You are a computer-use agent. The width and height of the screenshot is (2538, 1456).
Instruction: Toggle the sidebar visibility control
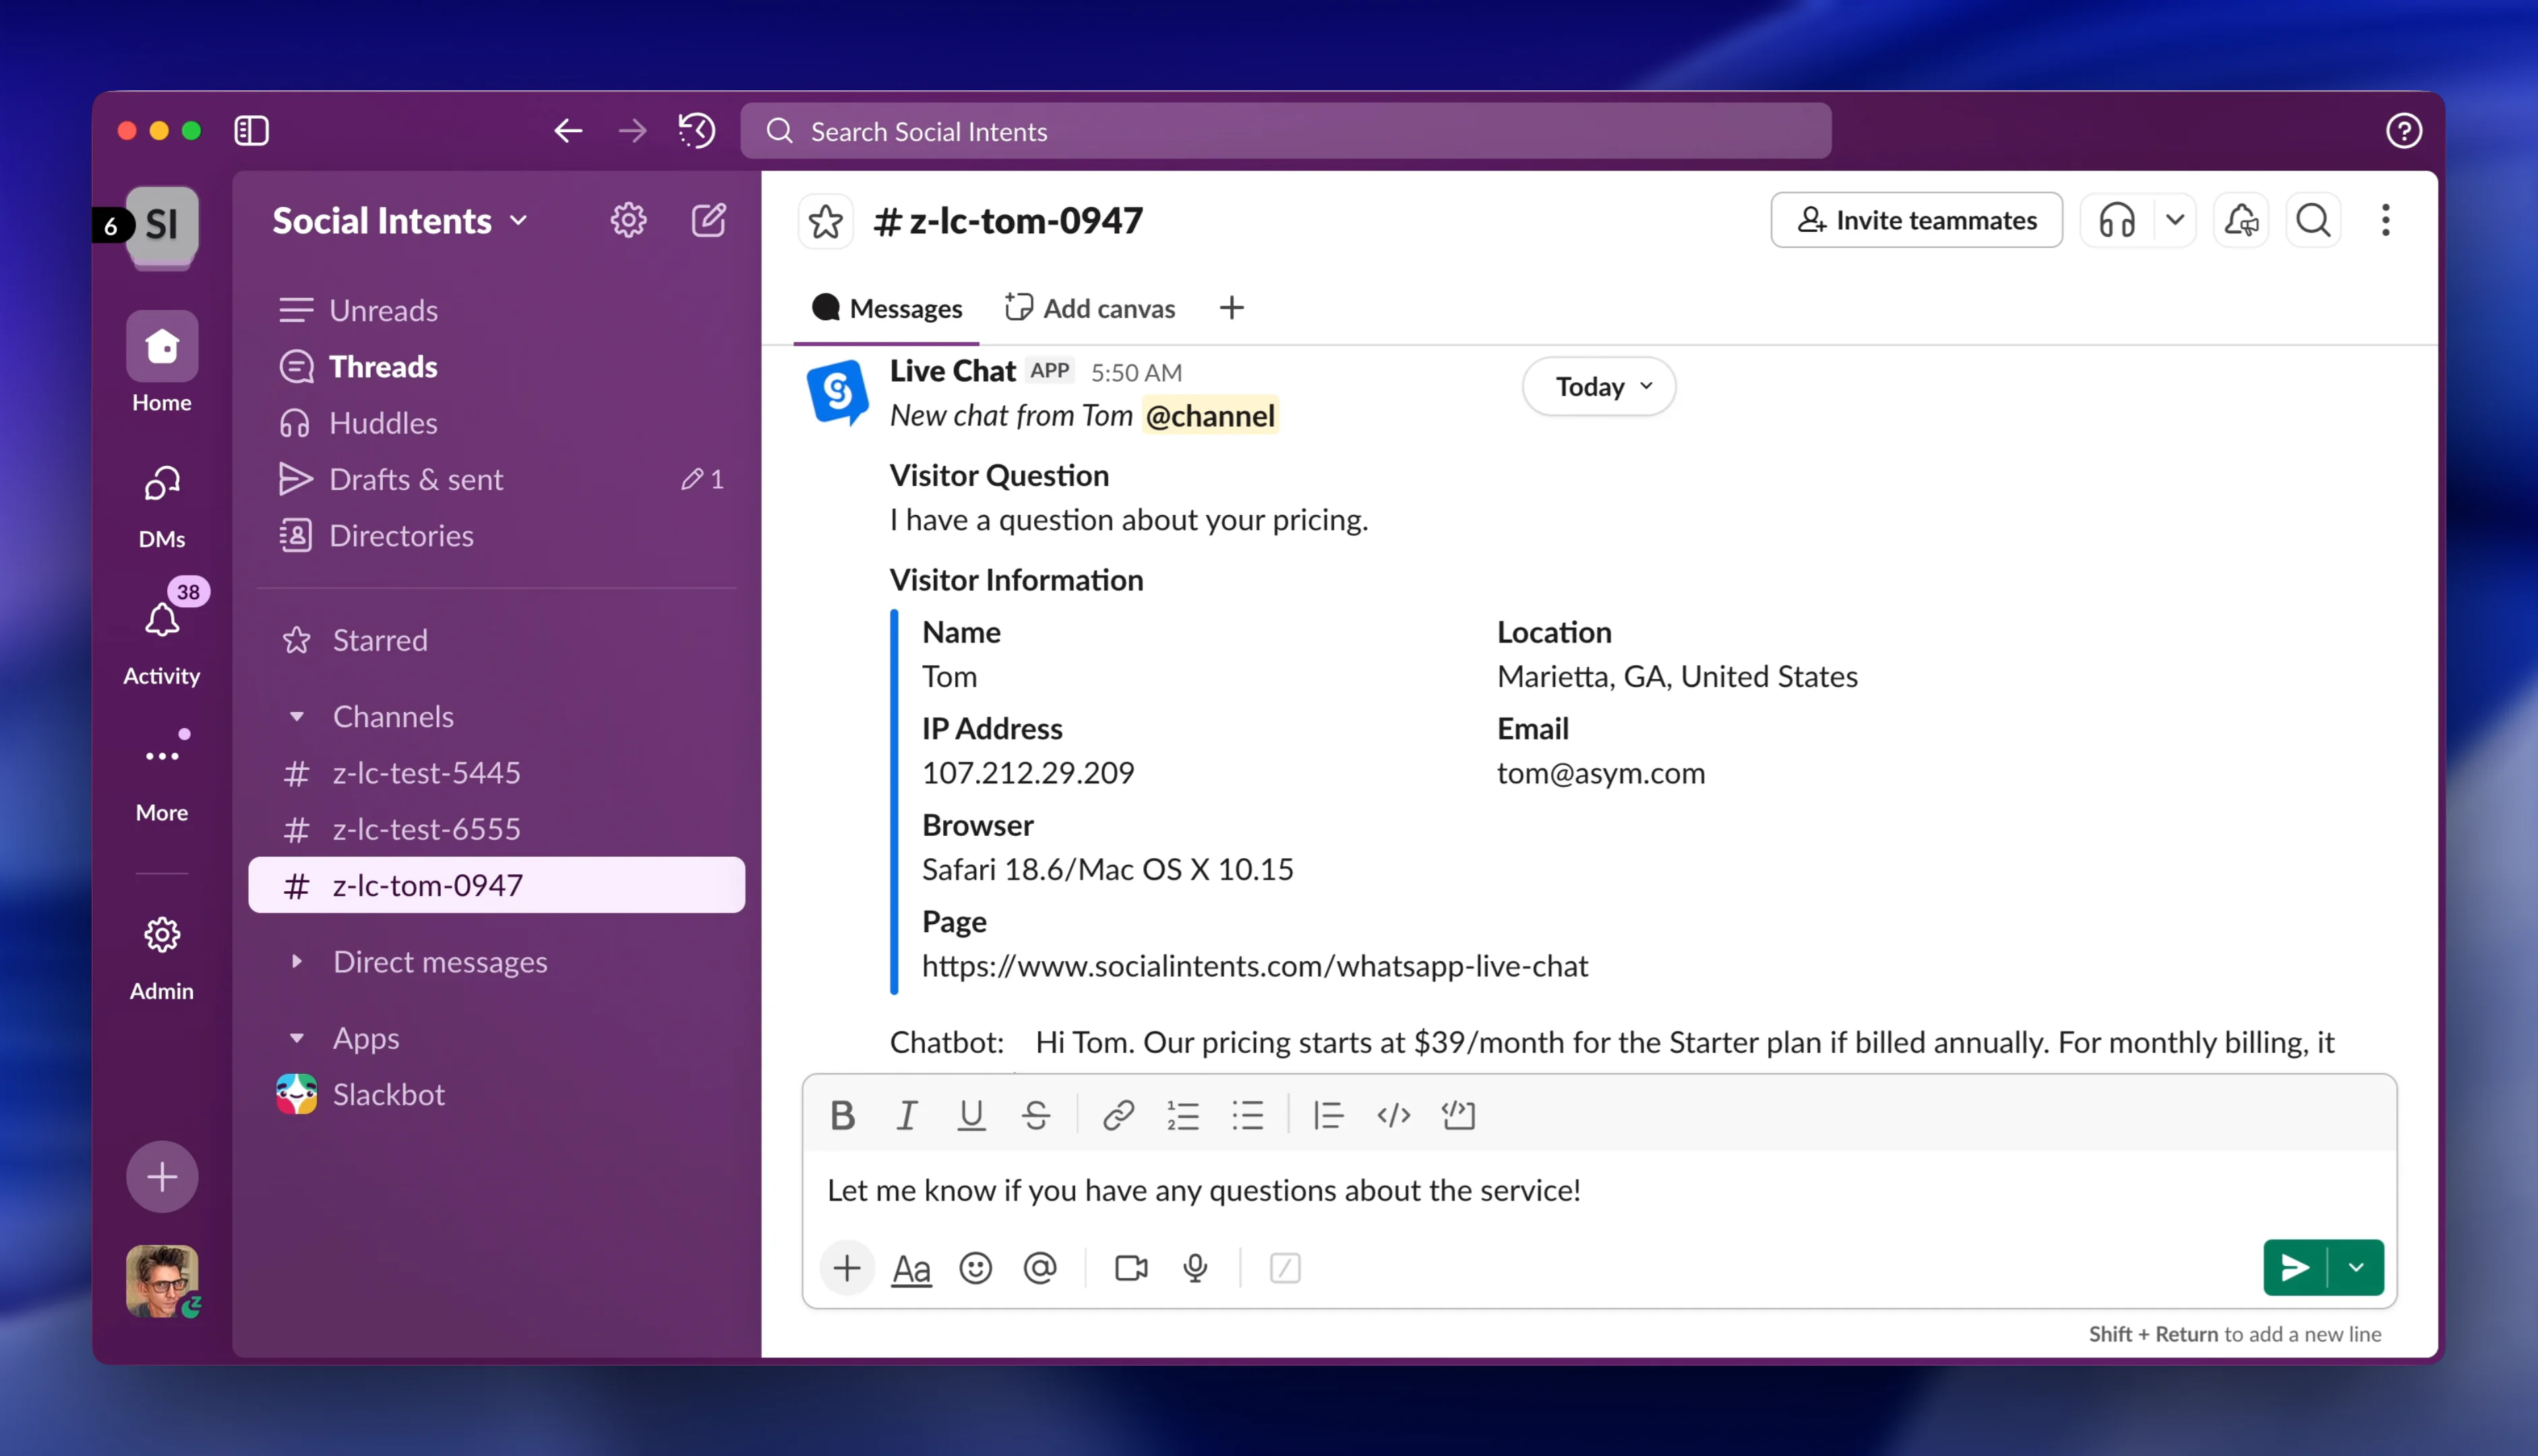point(251,130)
